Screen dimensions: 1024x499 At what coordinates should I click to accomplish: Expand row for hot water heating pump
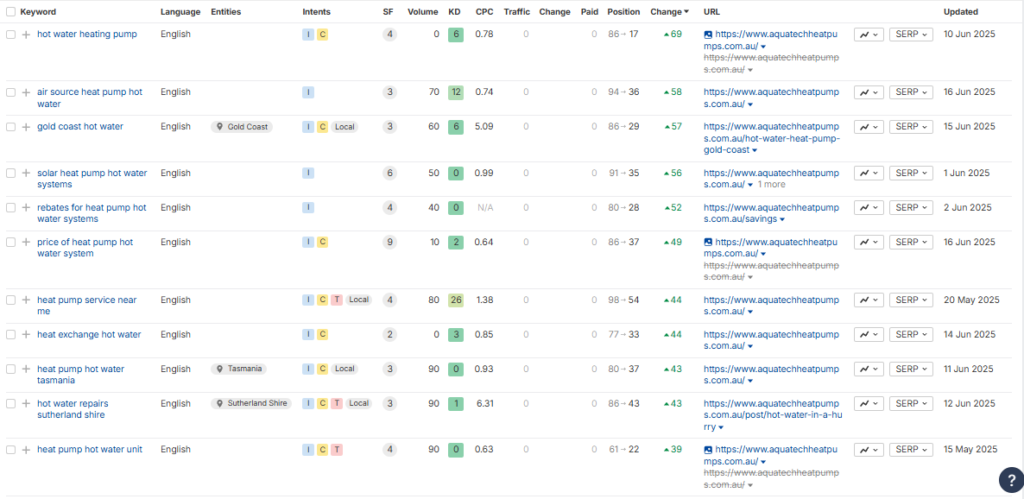[26, 35]
